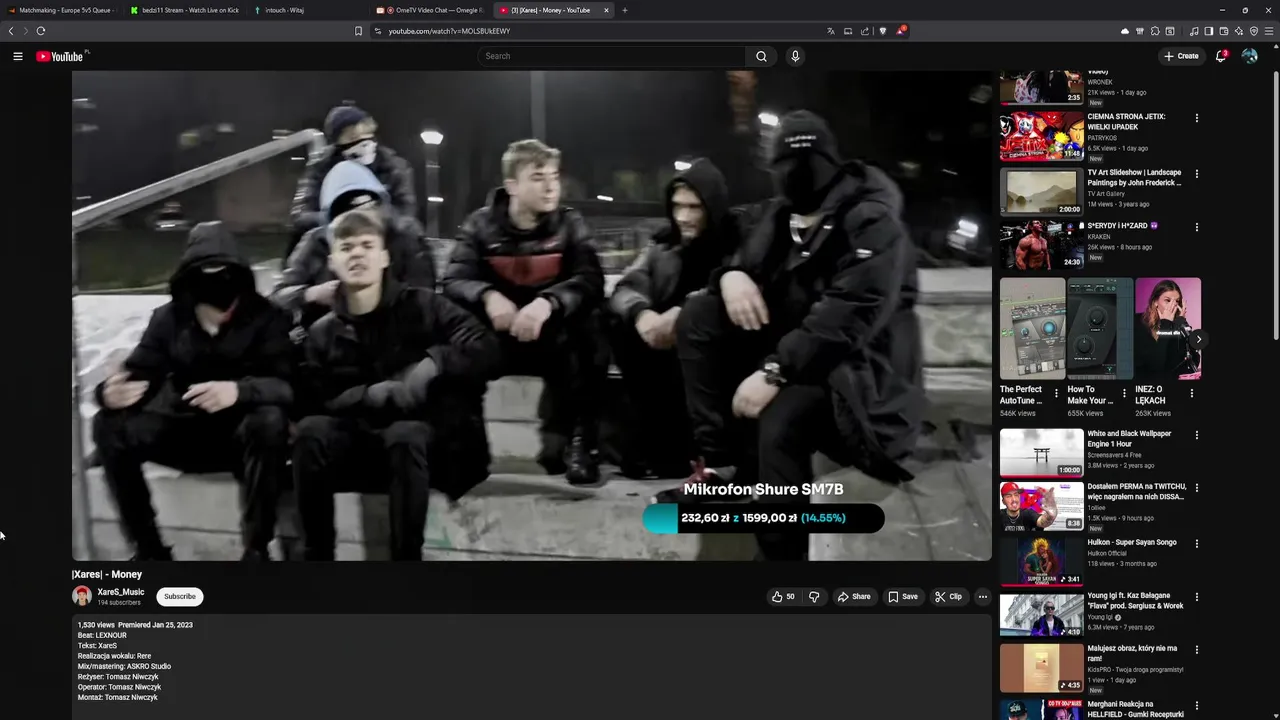The height and width of the screenshot is (720, 1280).
Task: Open the browser main menu icon
Action: (1269, 31)
